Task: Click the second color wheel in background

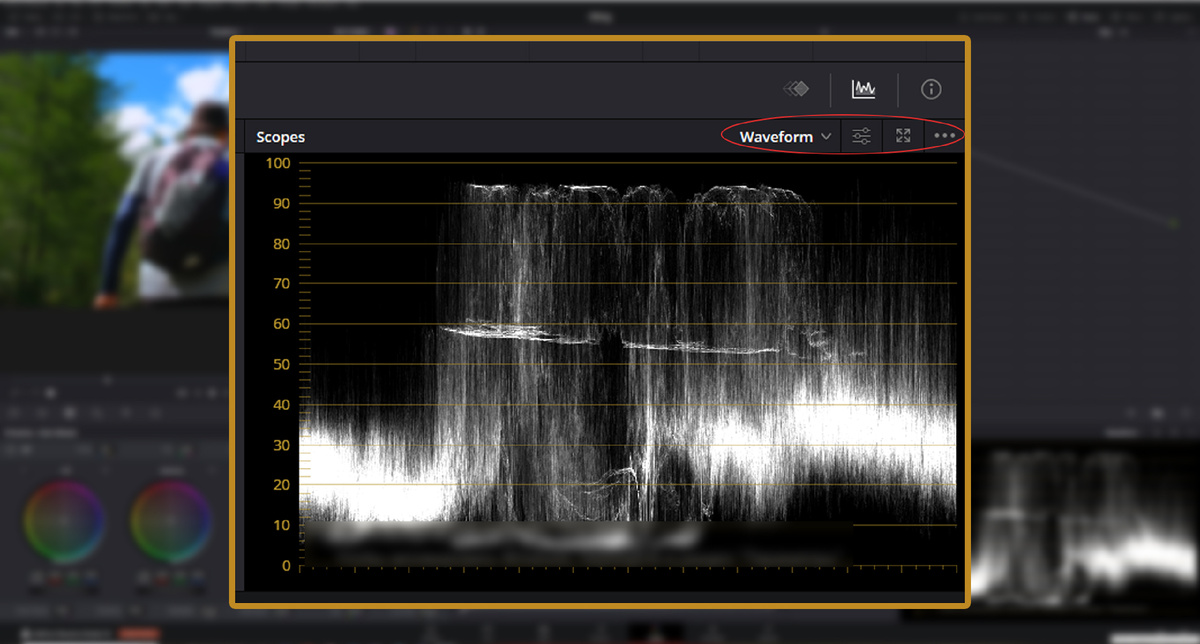Action: coord(170,520)
